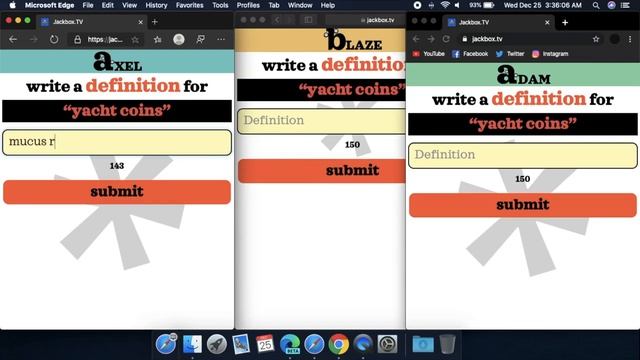Bookmark this page in Chrome
The width and height of the screenshot is (640, 360).
(x=596, y=39)
